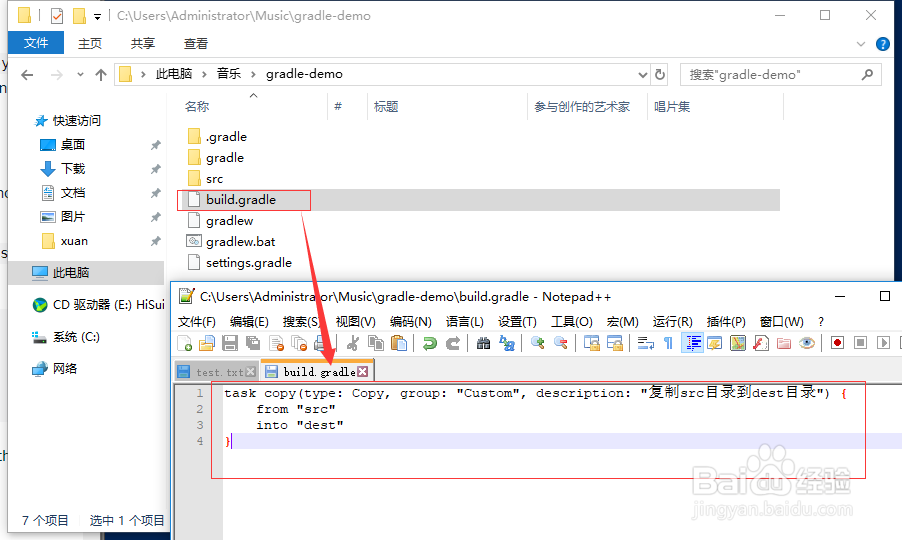Toggle synchronized vertical scrolling
902x540 pixels.
pos(591,343)
